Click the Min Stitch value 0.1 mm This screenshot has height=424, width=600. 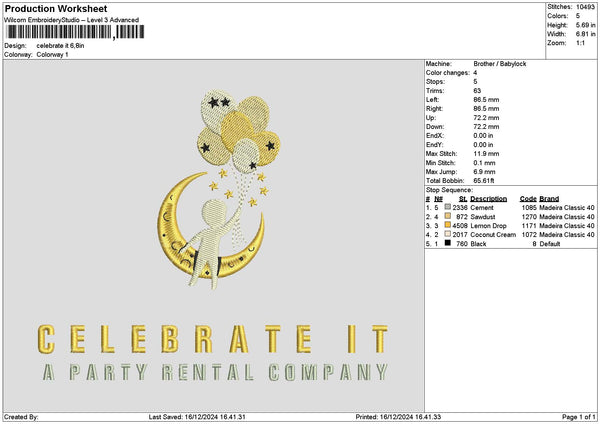tap(484, 163)
